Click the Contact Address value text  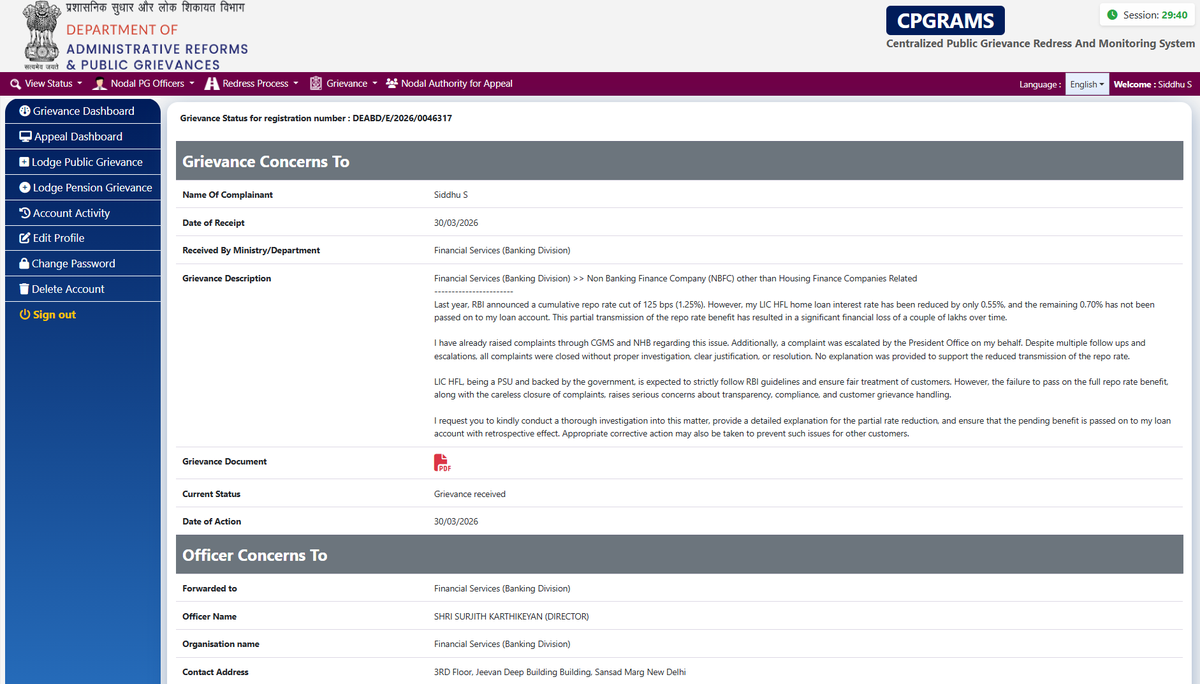[560, 672]
